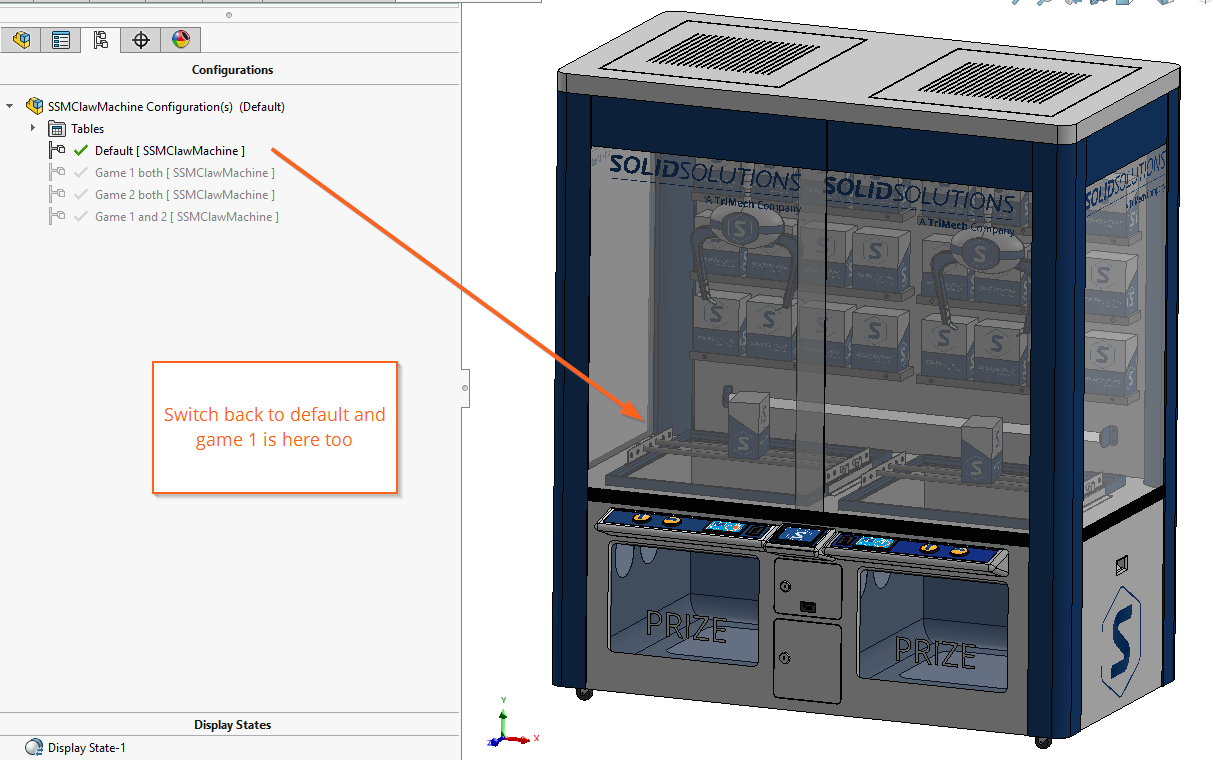This screenshot has width=1213, height=760.
Task: Expand the Display States pane header
Action: coord(232,724)
